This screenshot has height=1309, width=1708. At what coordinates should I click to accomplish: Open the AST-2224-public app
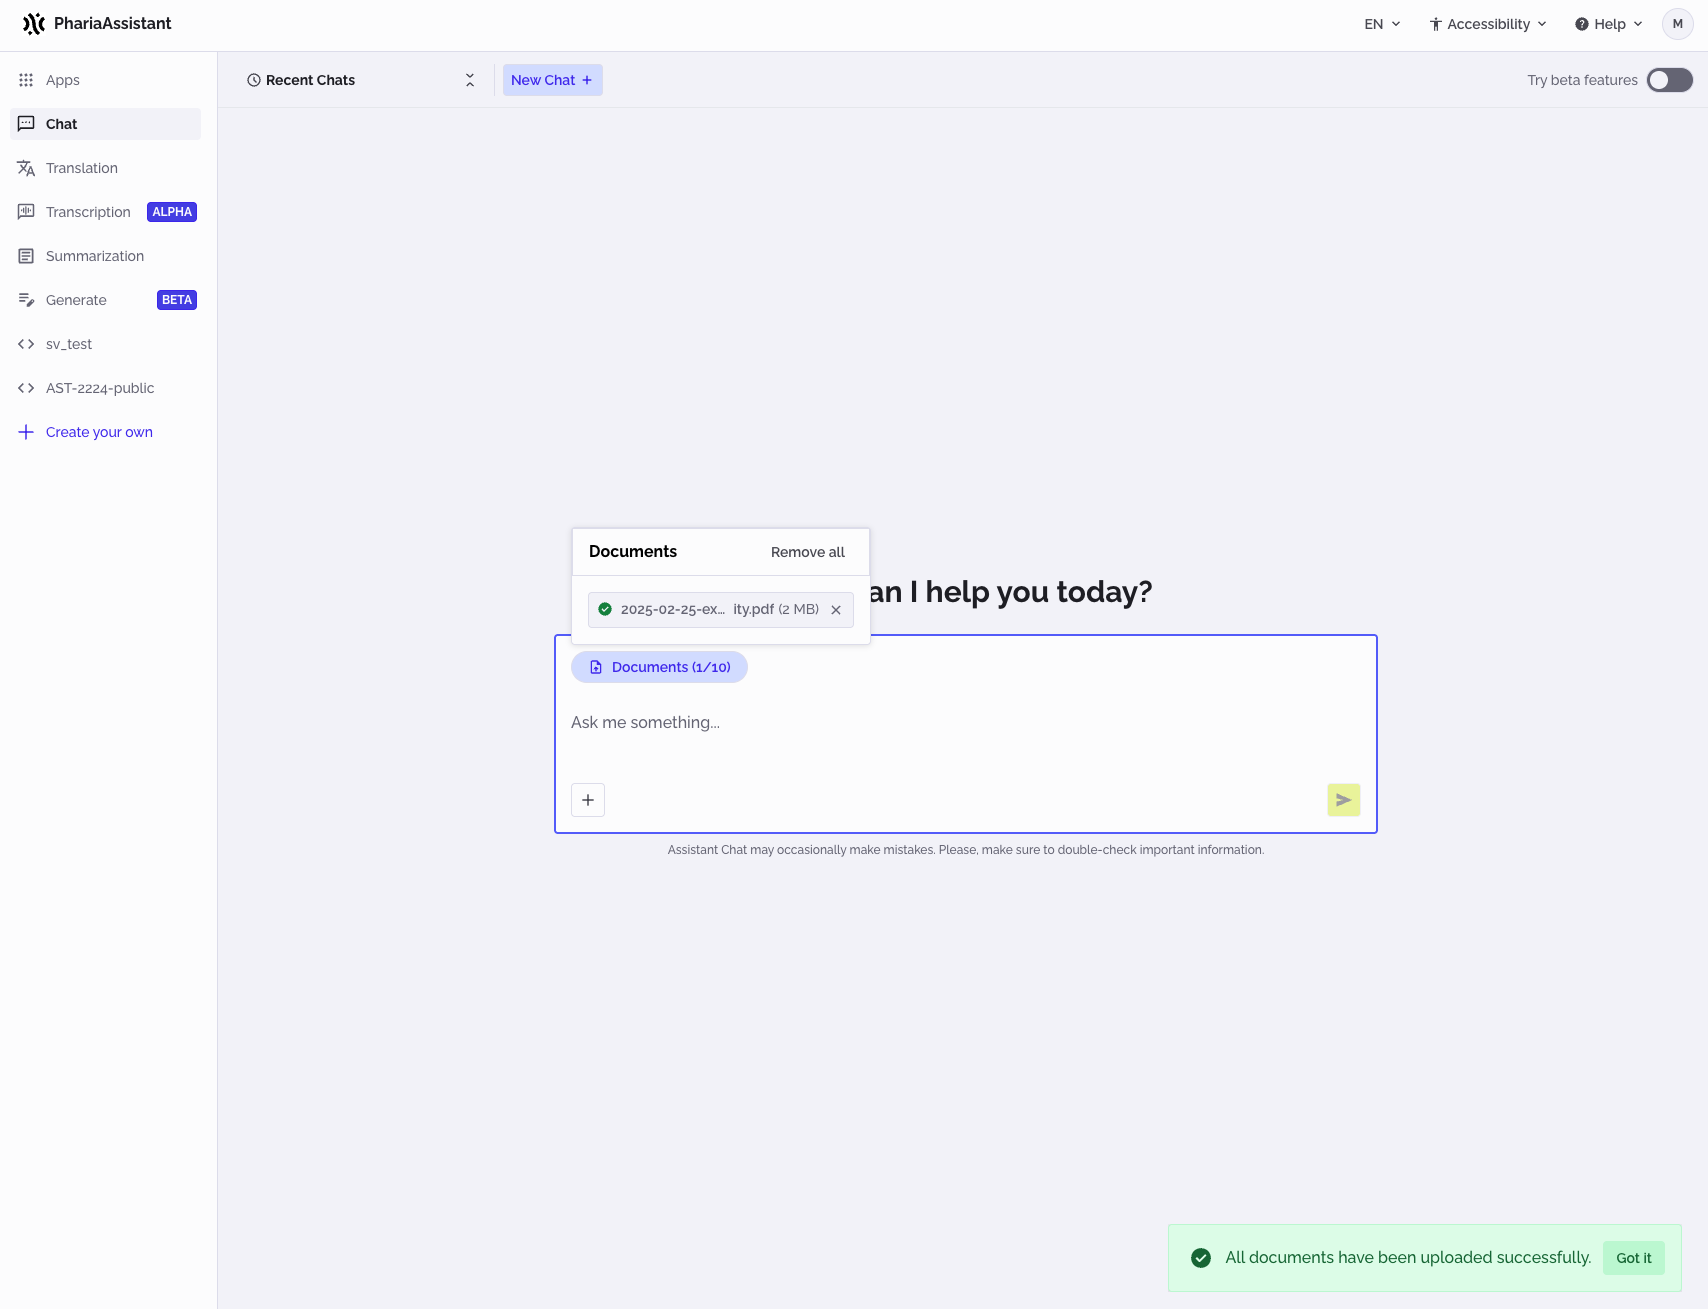click(100, 388)
